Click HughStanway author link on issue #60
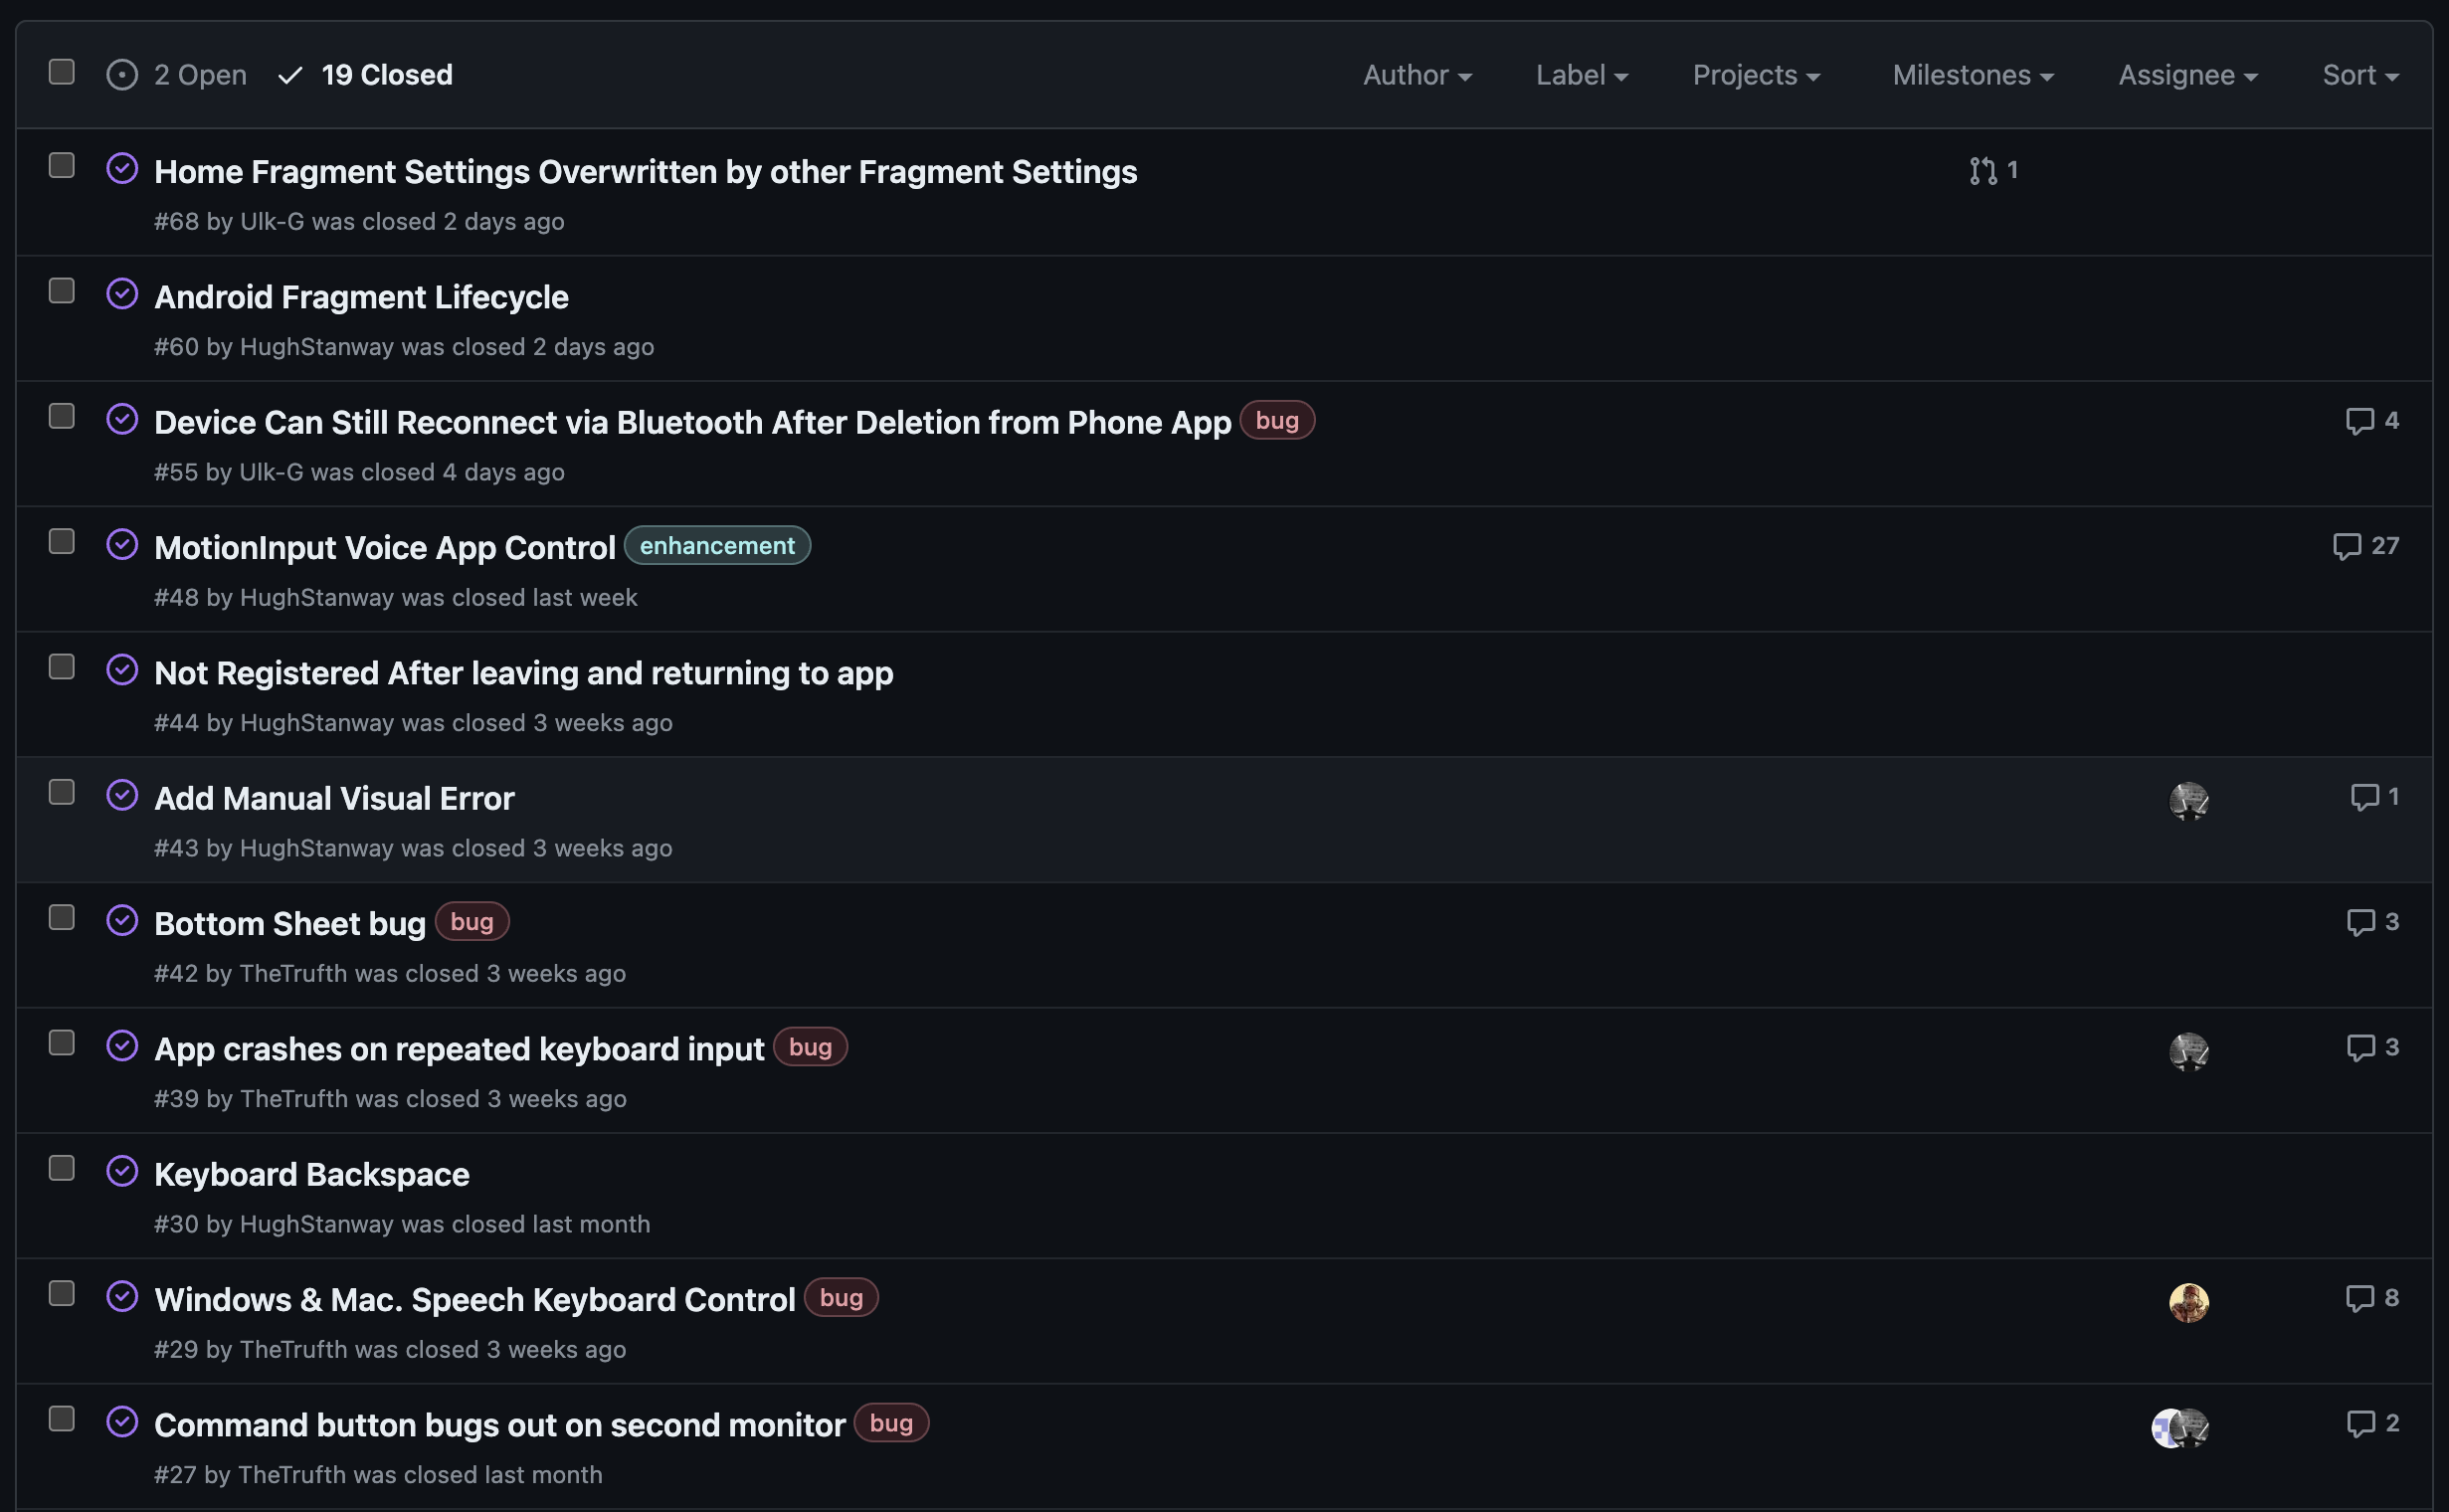 point(316,347)
